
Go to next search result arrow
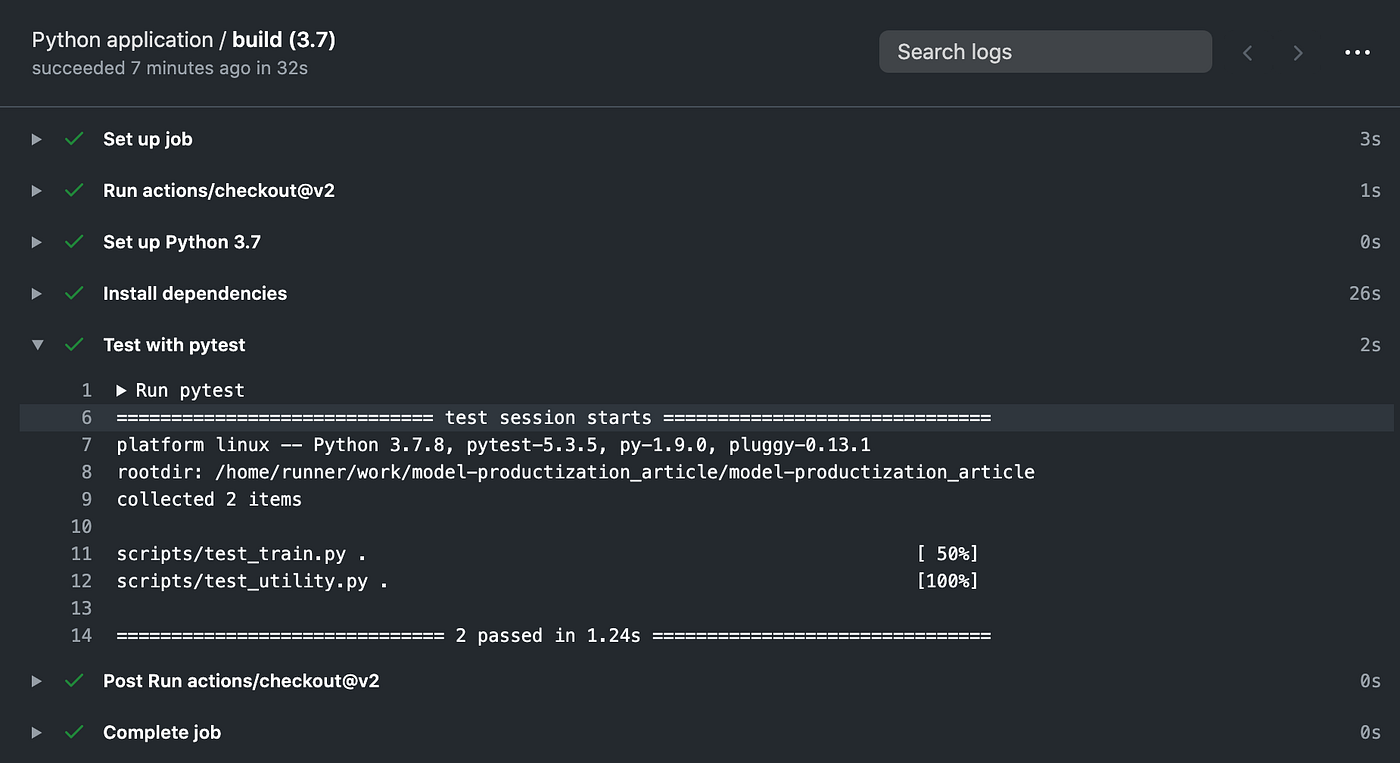1298,53
